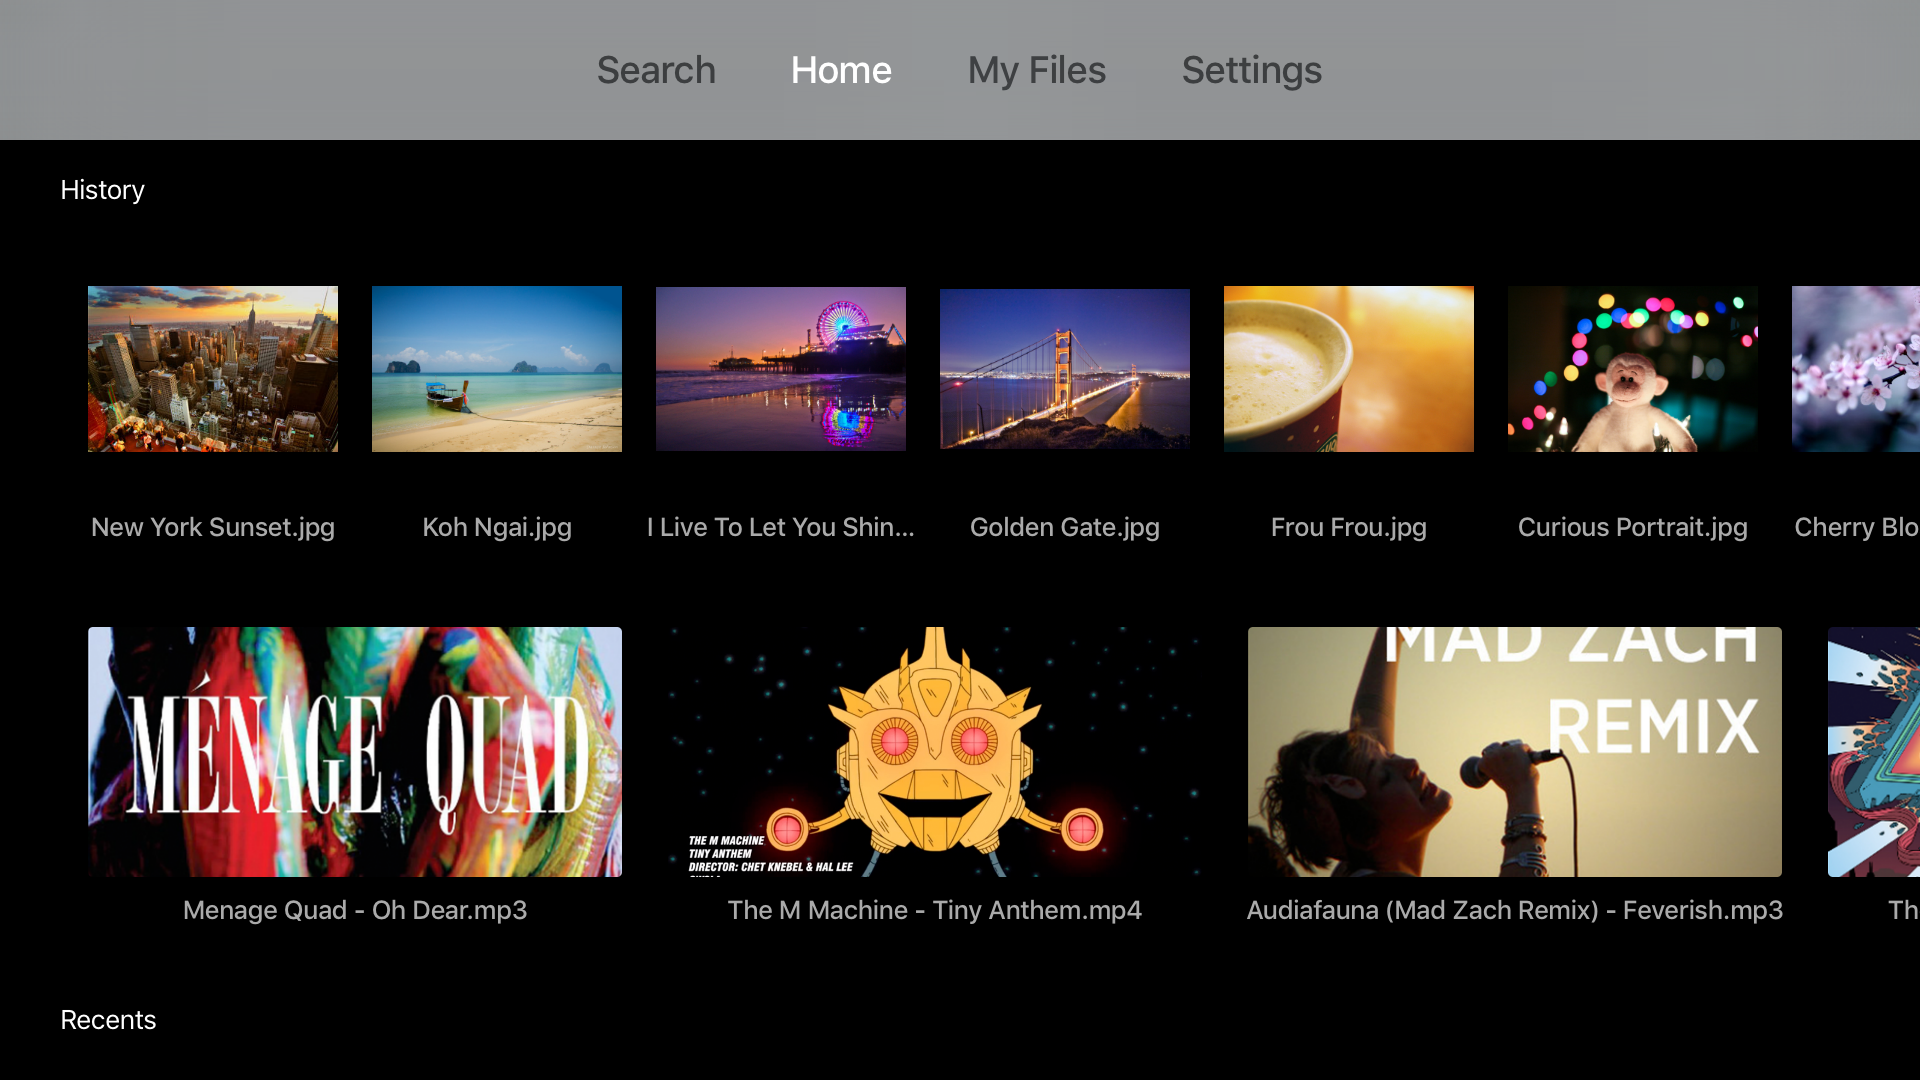Click the Golden Gate.jpg file label
Screen dimensions: 1920x1080
(1065, 527)
